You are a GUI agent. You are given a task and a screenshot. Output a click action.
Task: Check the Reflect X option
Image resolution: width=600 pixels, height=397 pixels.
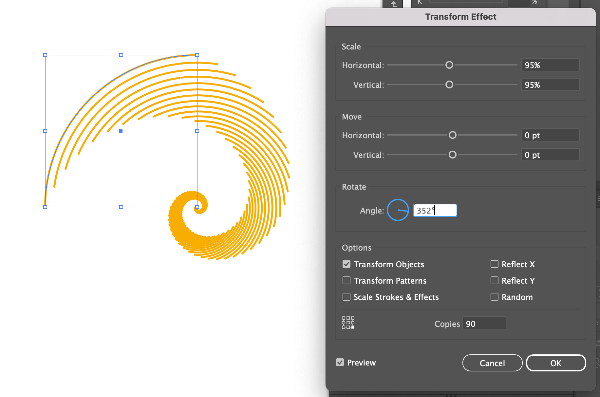tap(494, 264)
